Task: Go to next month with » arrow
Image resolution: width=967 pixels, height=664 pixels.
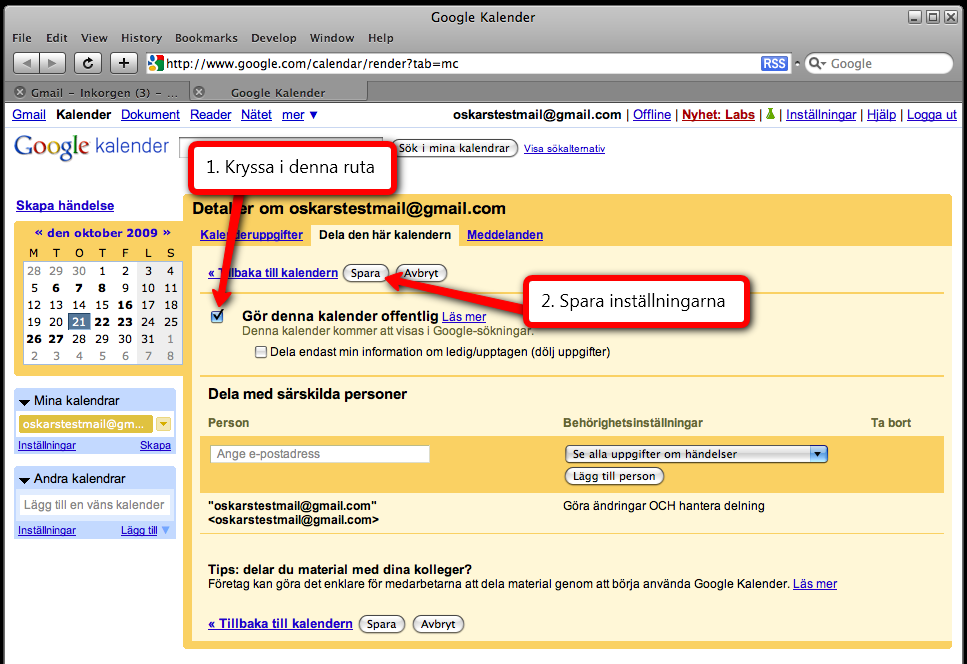Action: [x=167, y=232]
